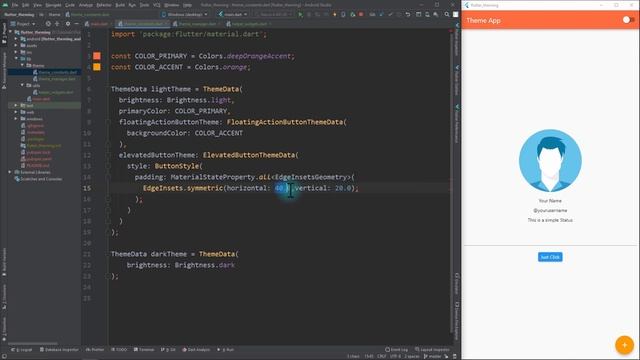The height and width of the screenshot is (360, 640).
Task: Open project options gear in the Project panel
Action: pyautogui.click(x=68, y=24)
